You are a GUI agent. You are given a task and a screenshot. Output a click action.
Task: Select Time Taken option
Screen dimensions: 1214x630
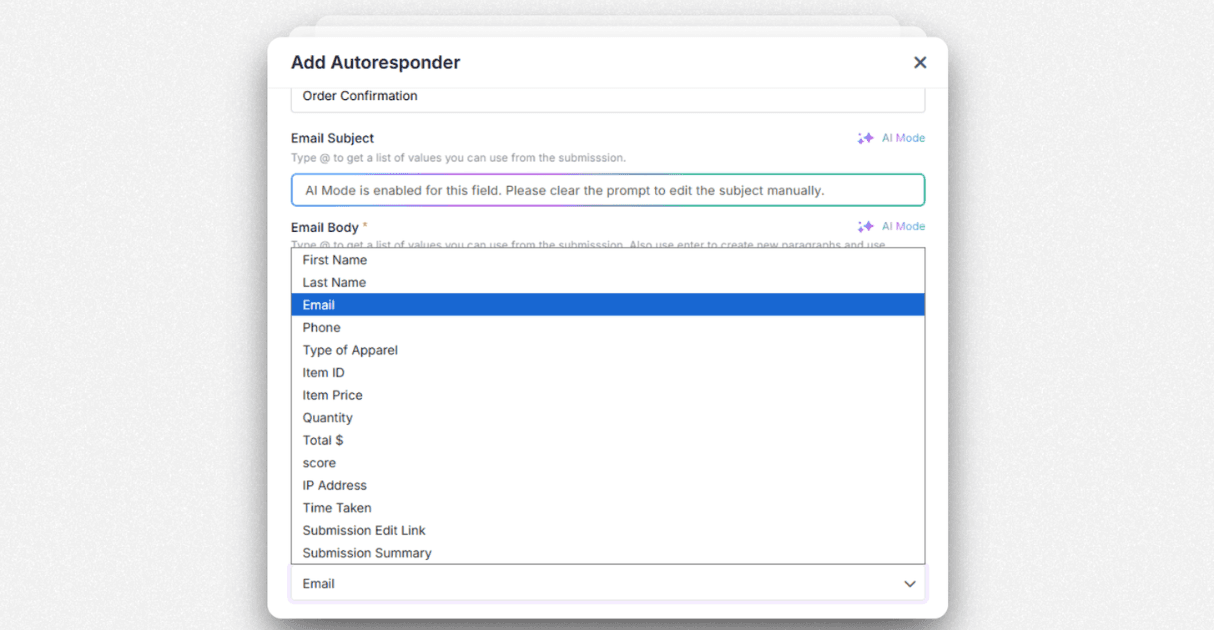click(x=608, y=507)
